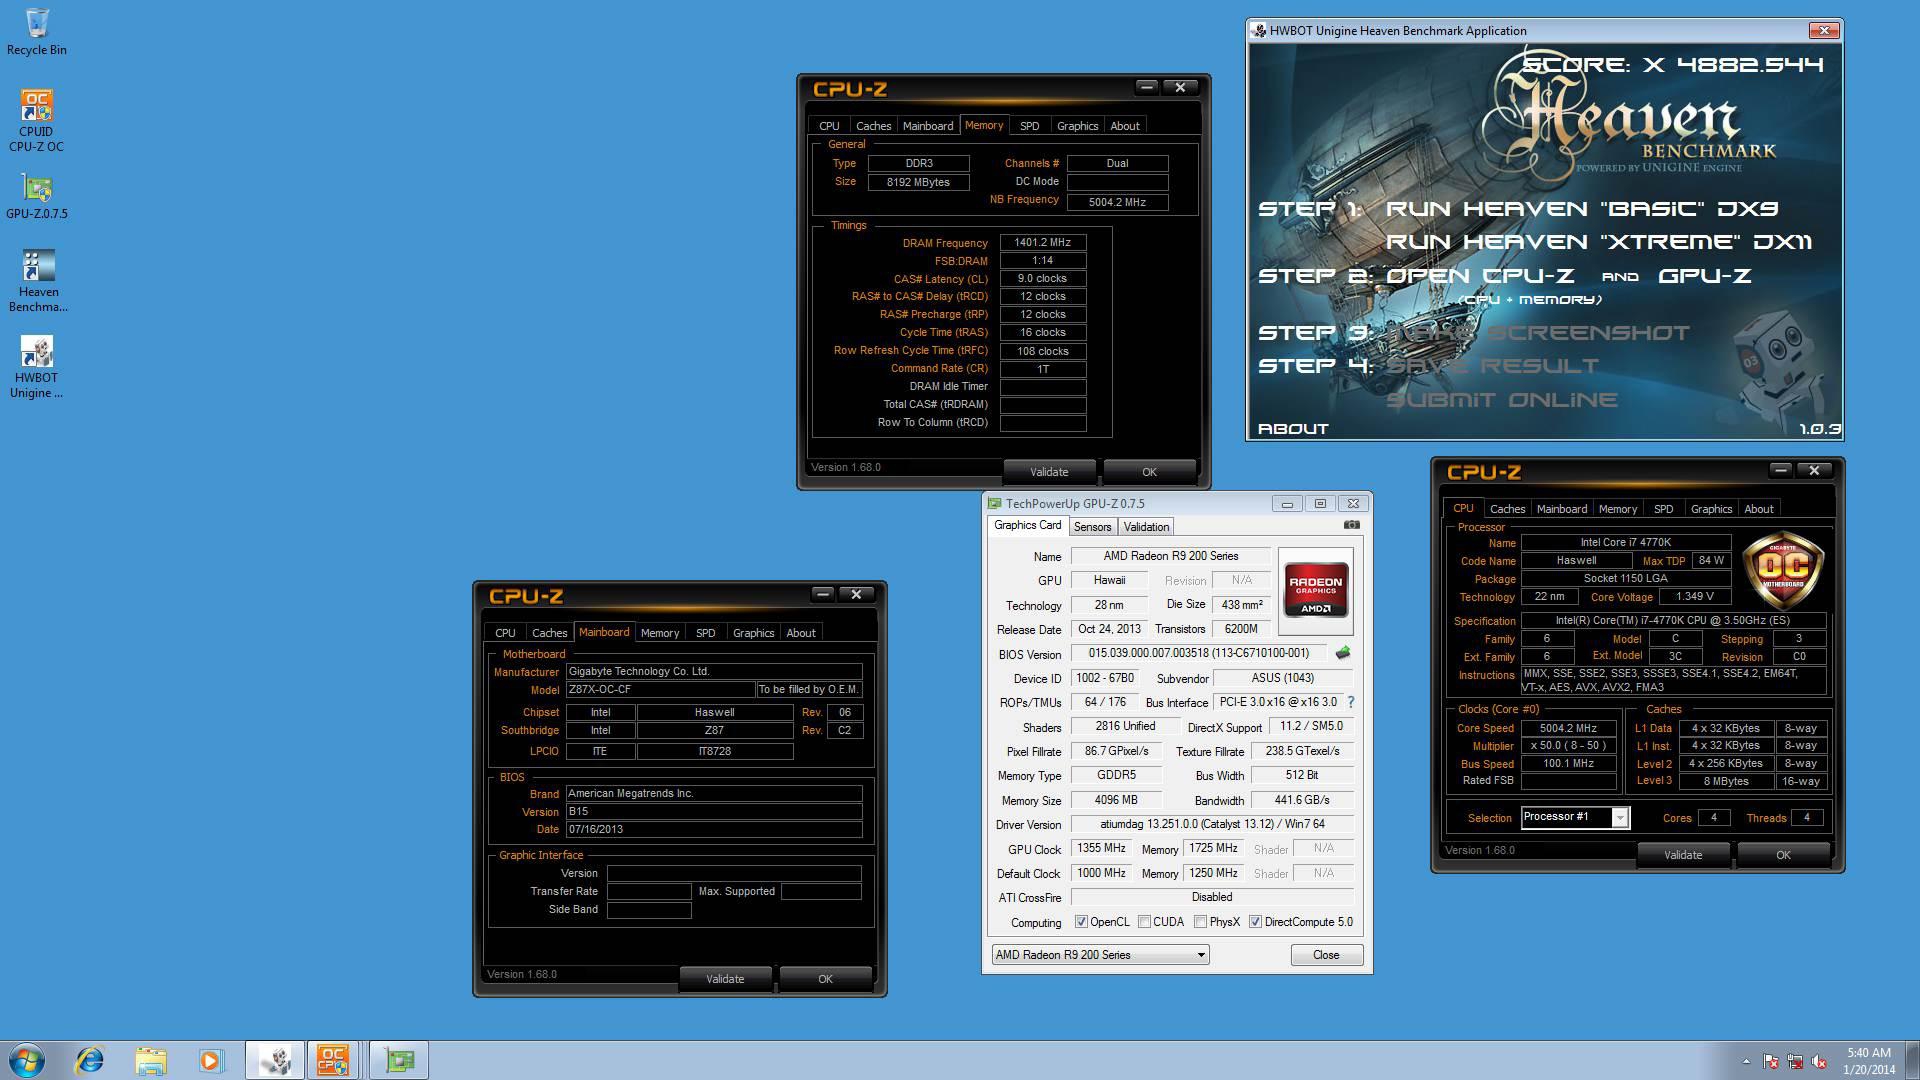
Task: Click the Core Speed value 5004.2 MHz
Action: point(1568,729)
